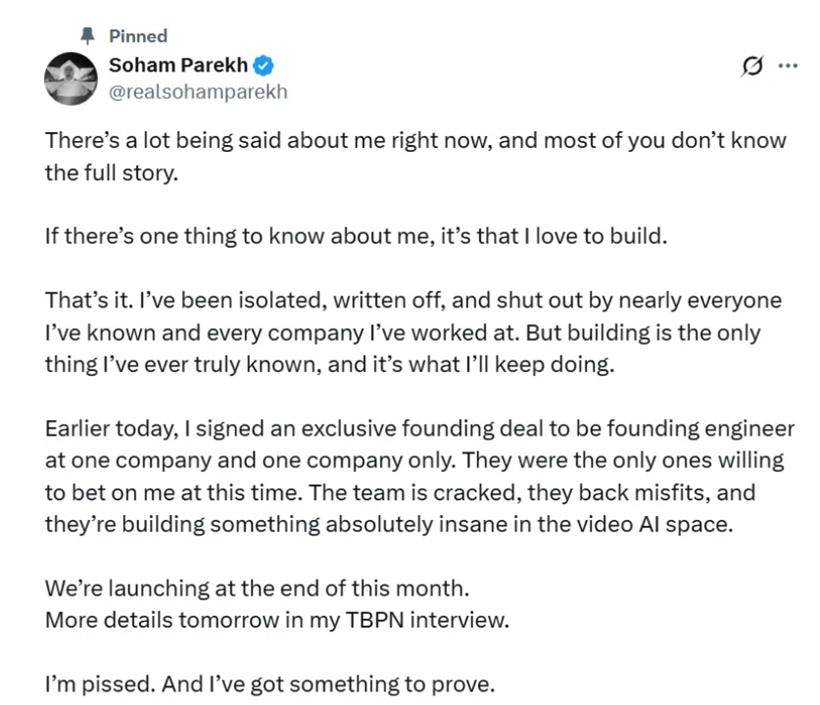The width and height of the screenshot is (820, 705).
Task: Click the blue verified checkmark badge
Action: click(x=263, y=66)
